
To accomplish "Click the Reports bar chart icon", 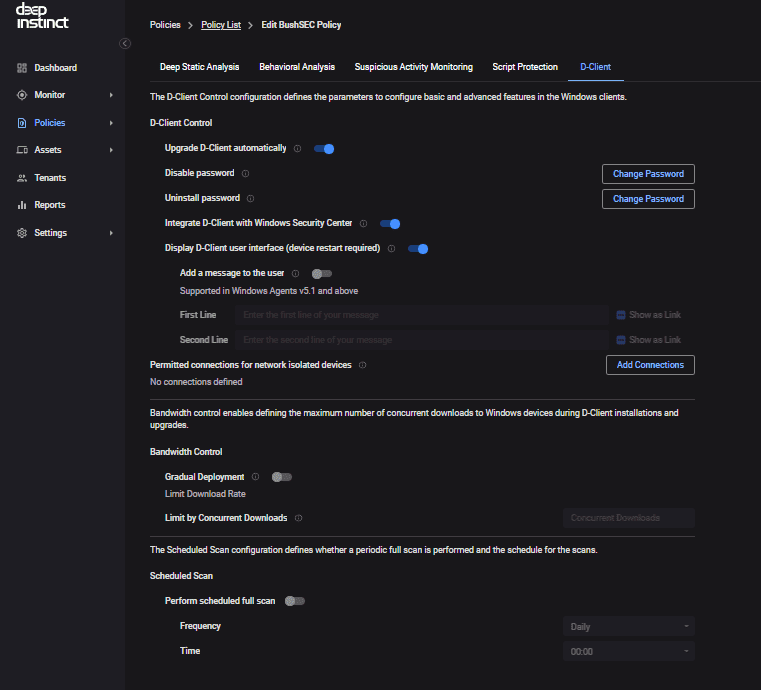I will coord(22,205).
